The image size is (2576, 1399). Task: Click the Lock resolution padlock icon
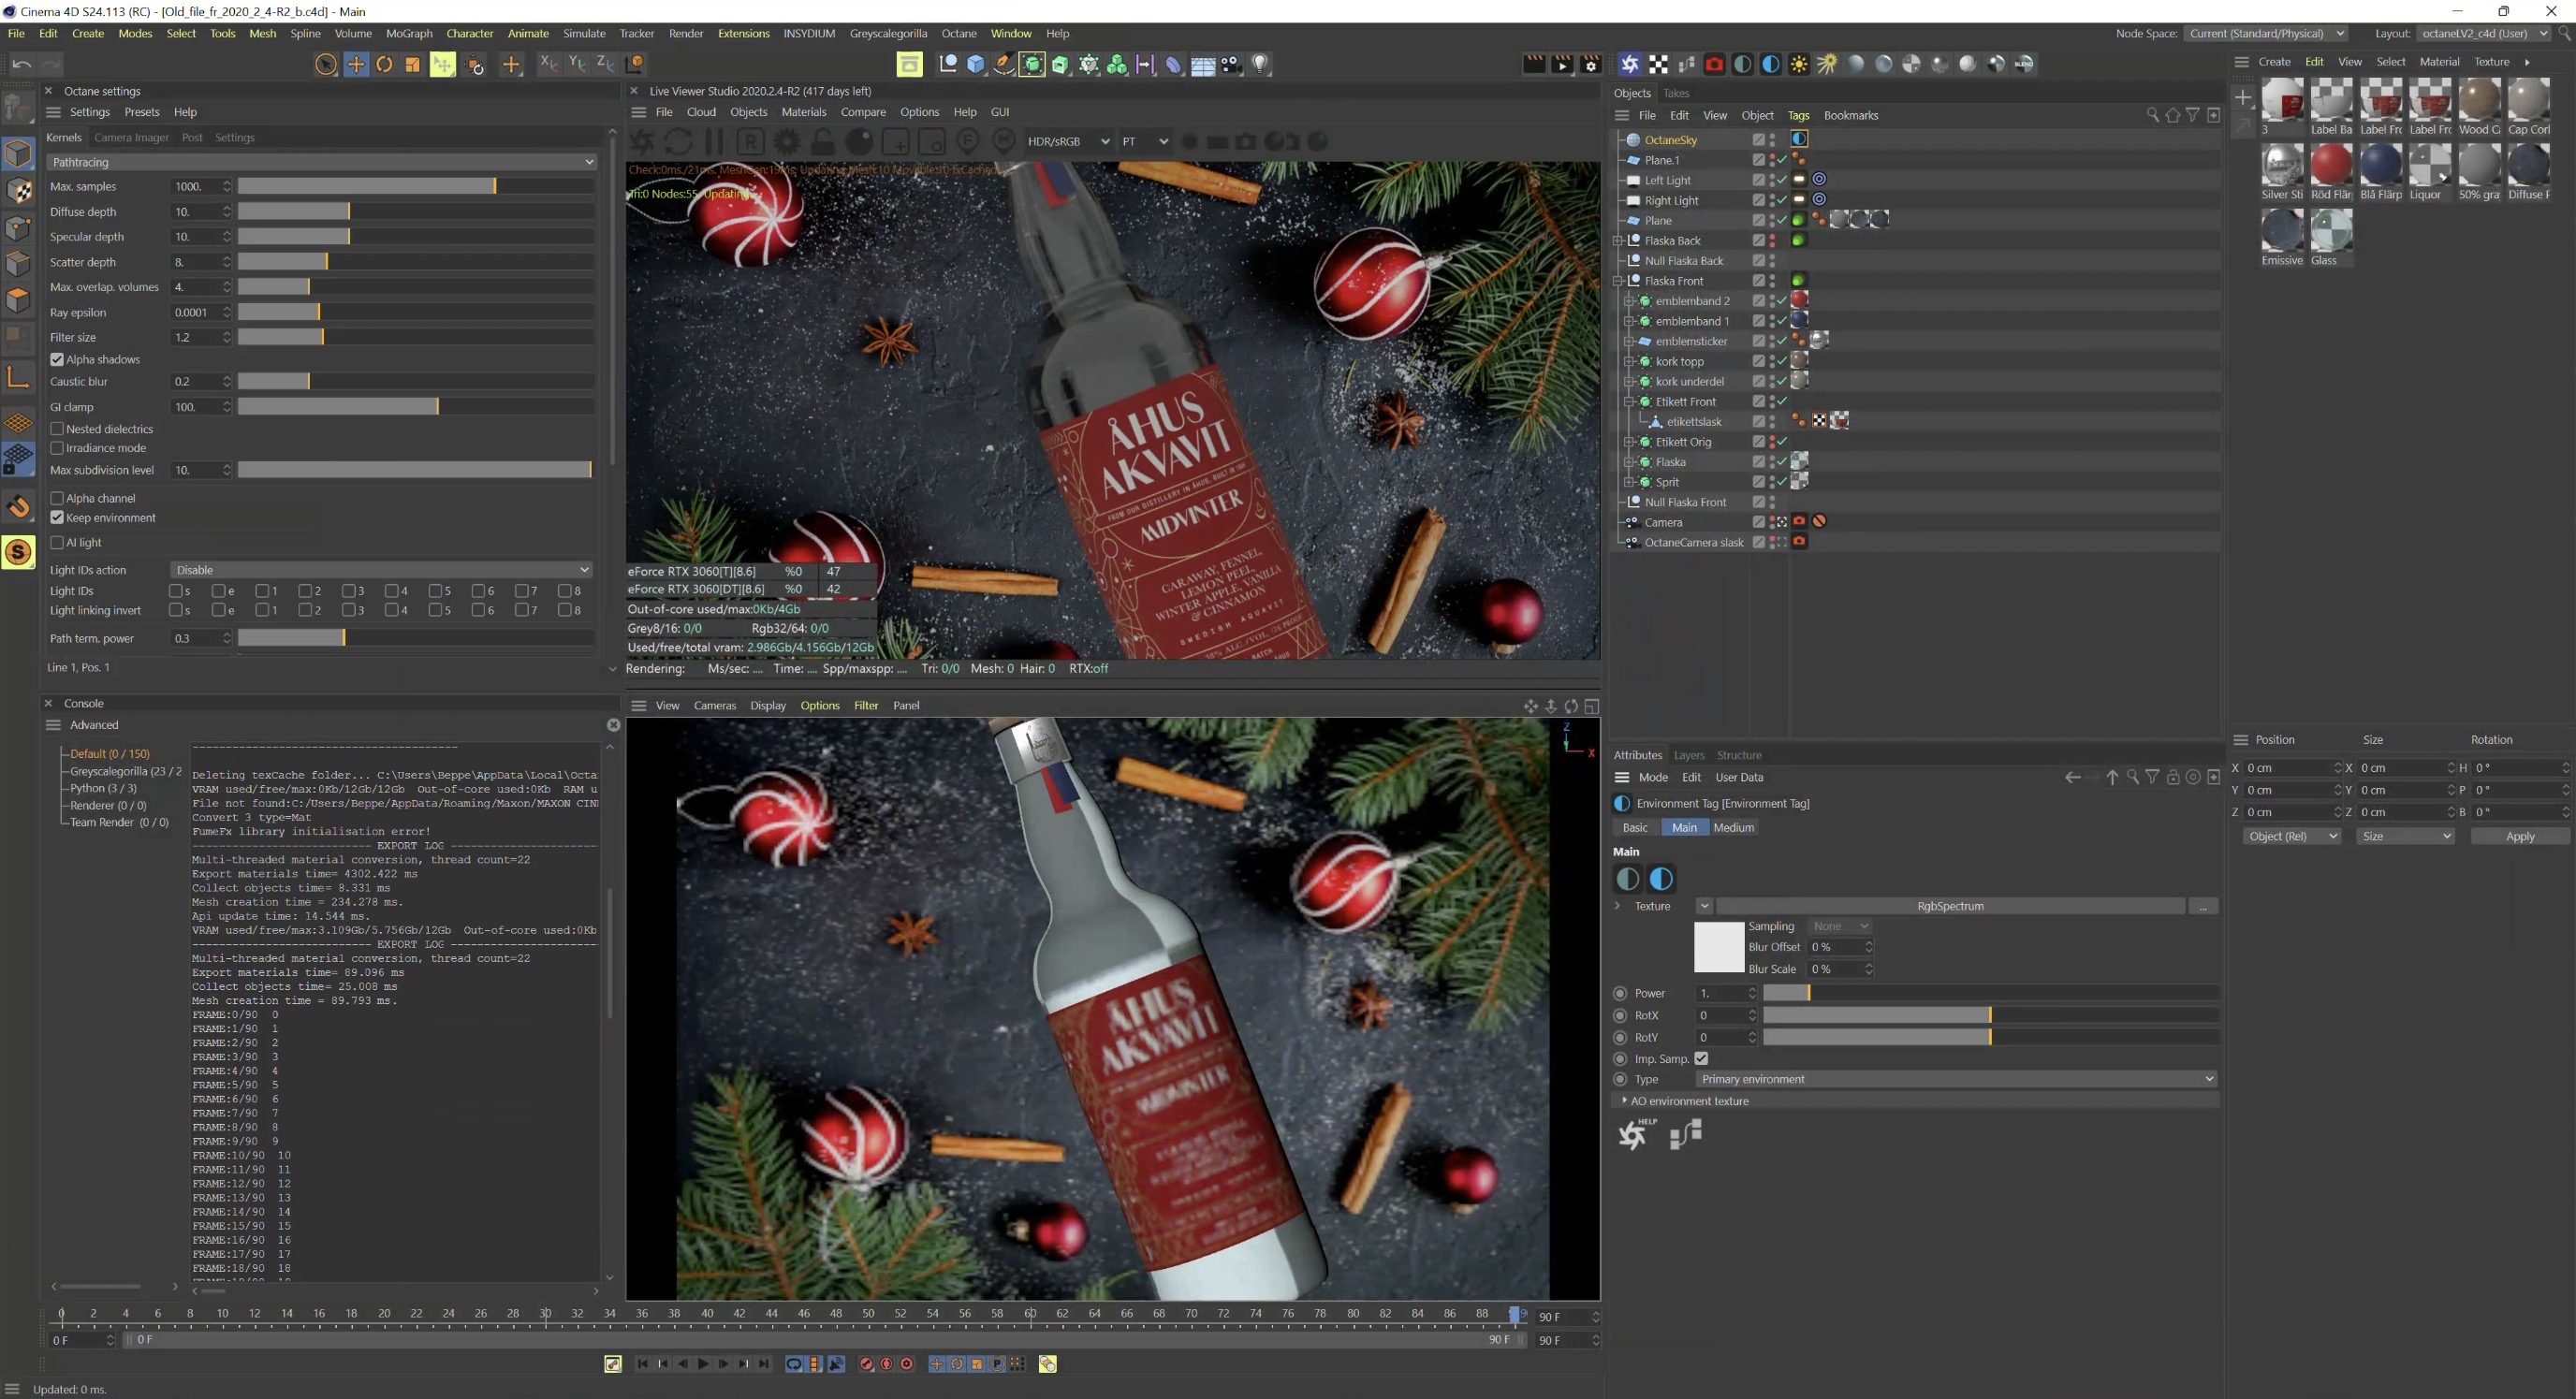[x=823, y=142]
